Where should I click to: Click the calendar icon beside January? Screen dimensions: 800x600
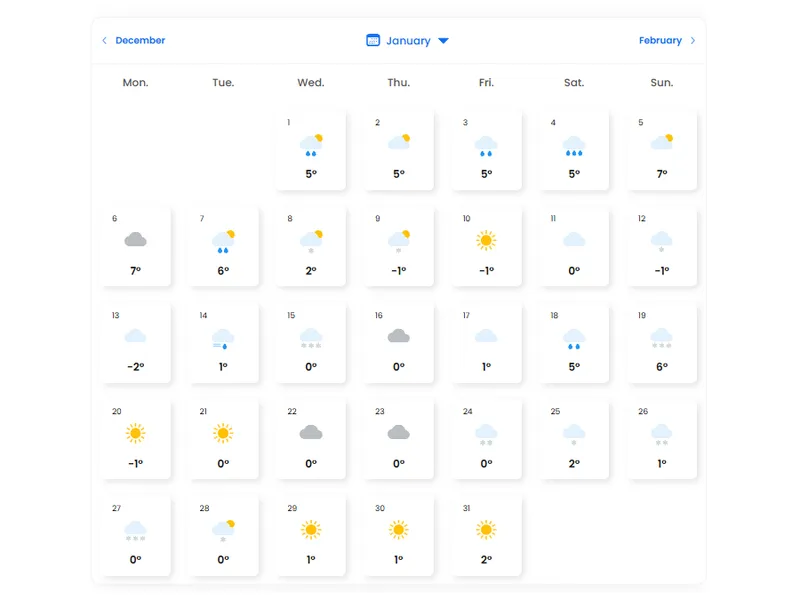(373, 41)
